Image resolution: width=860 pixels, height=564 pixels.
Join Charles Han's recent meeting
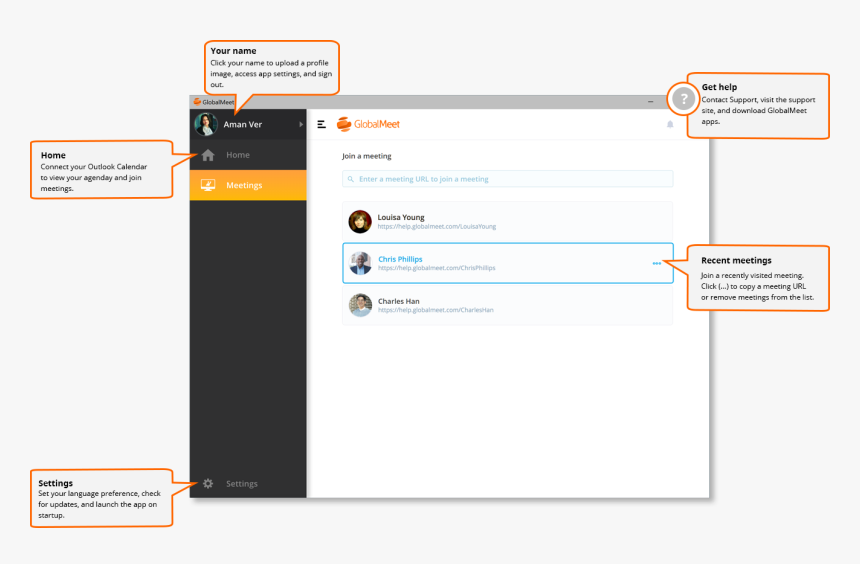(507, 305)
